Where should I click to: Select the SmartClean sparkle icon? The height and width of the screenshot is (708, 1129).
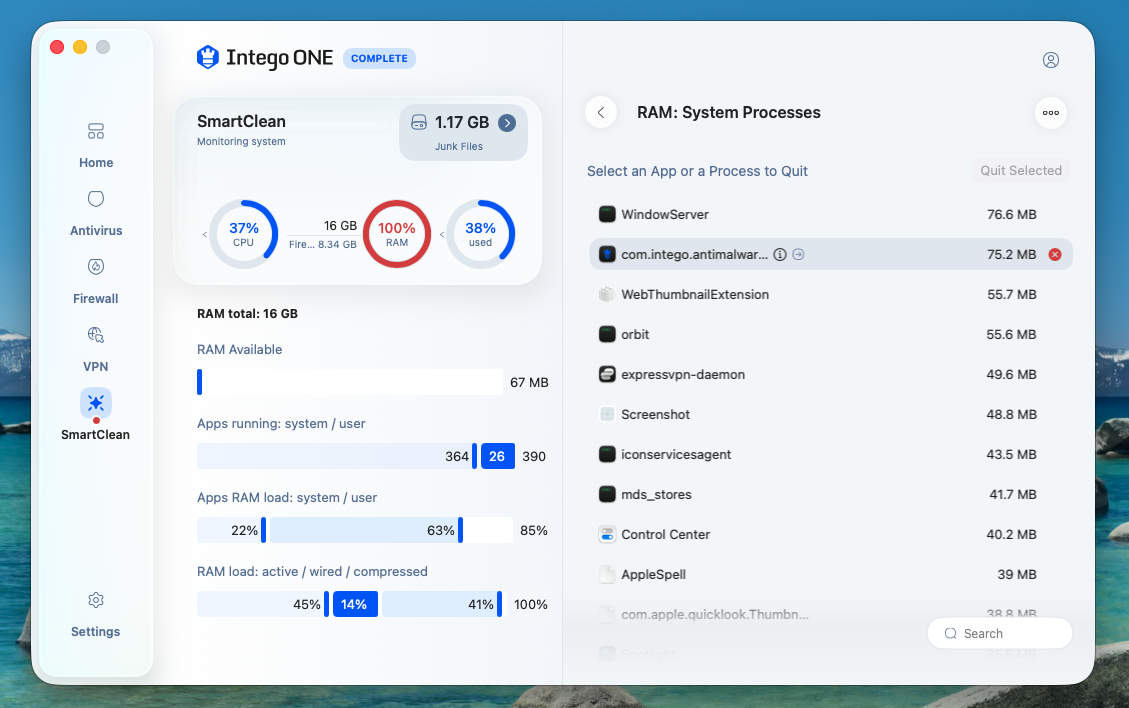click(x=96, y=403)
